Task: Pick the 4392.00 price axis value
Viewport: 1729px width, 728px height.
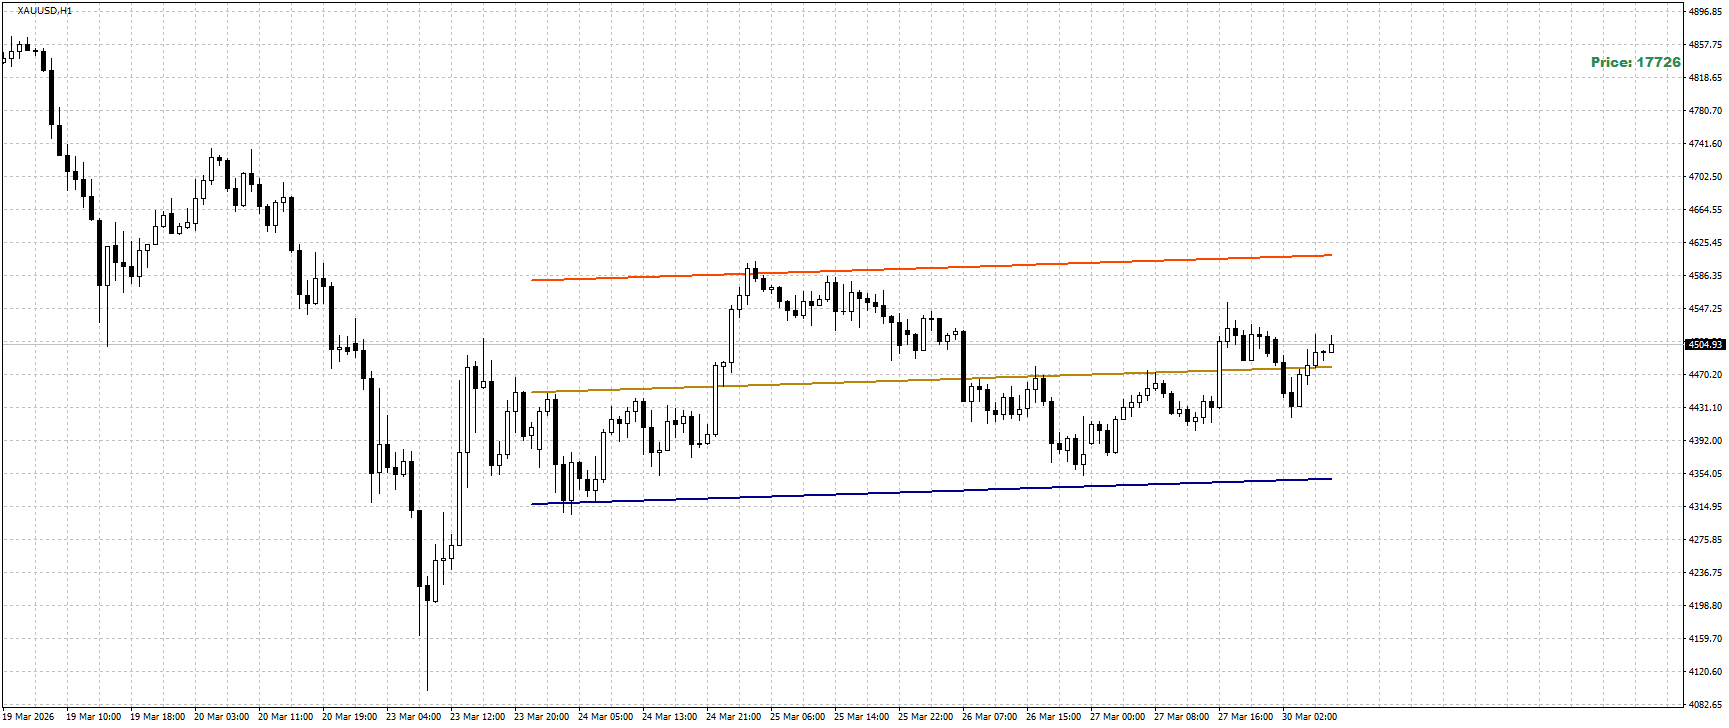Action: coord(1705,441)
